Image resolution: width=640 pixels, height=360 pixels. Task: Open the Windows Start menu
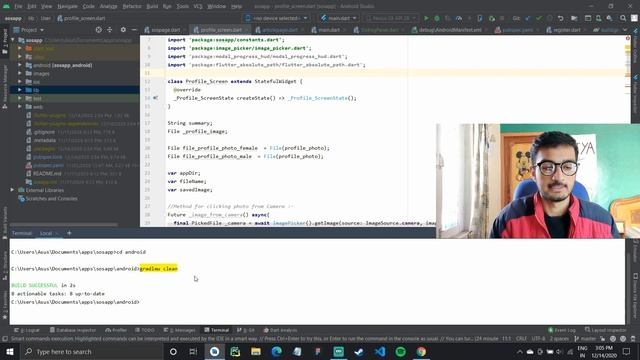click(10, 351)
